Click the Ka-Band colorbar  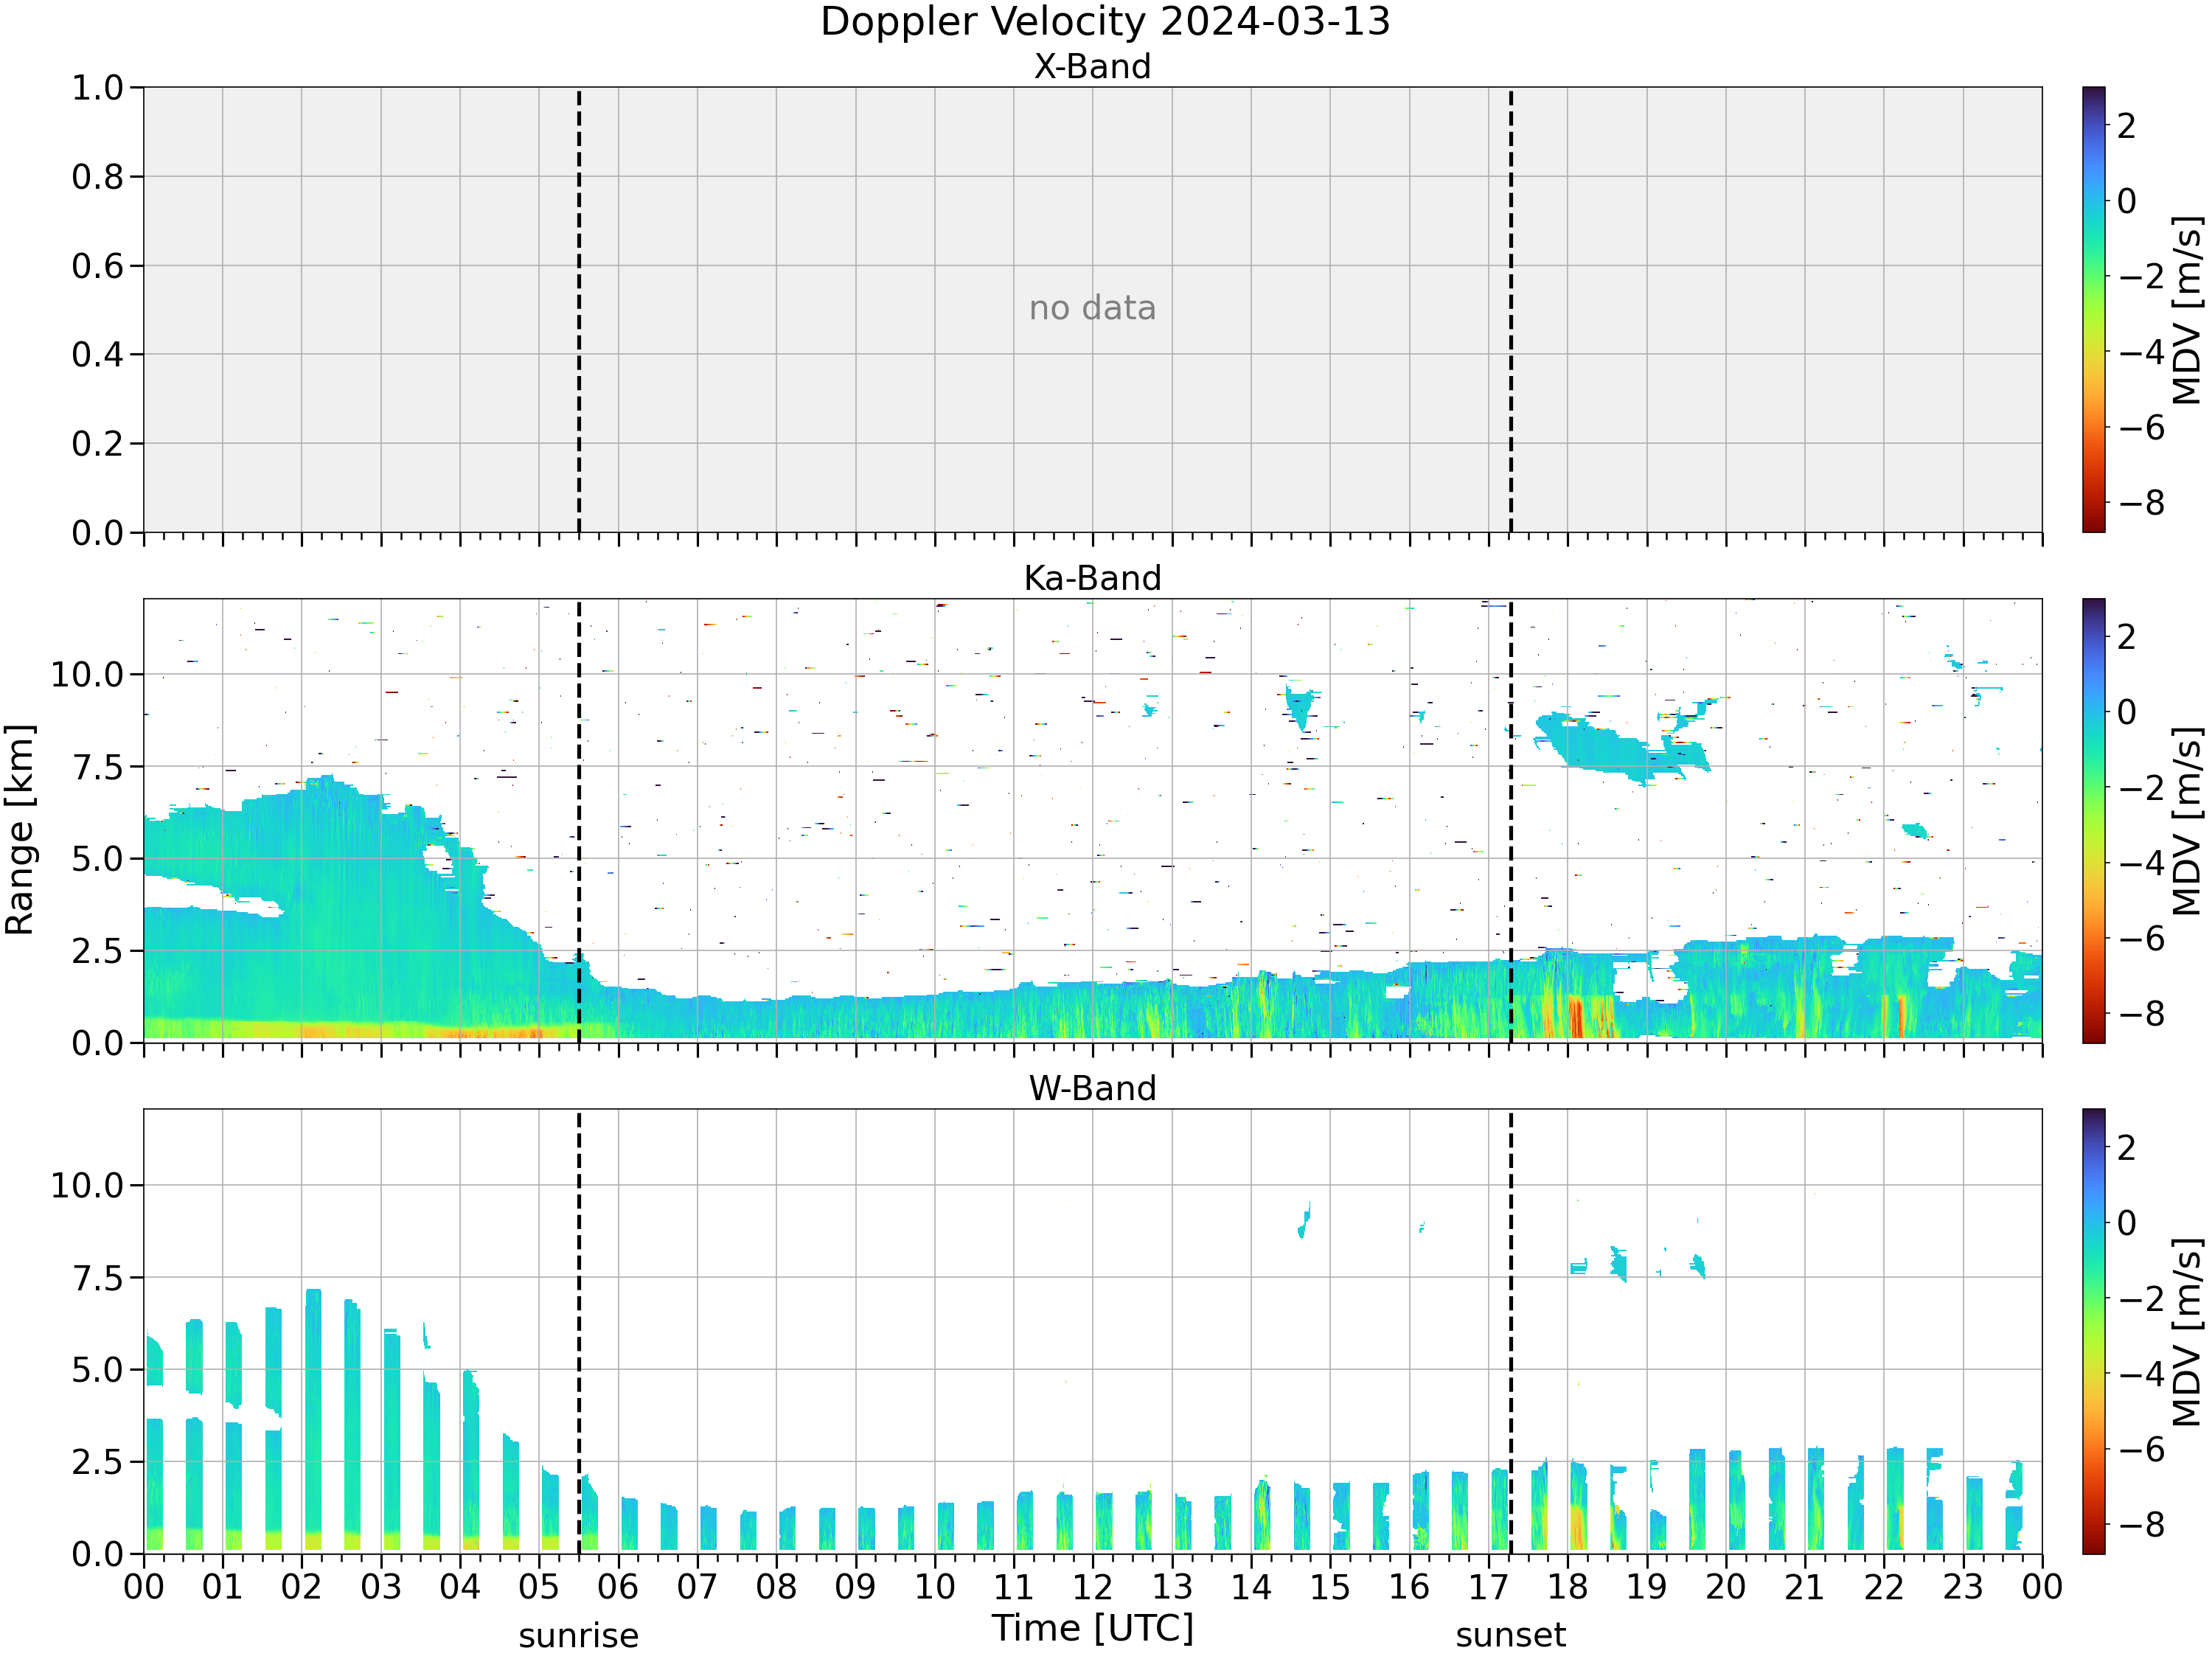tap(2093, 821)
